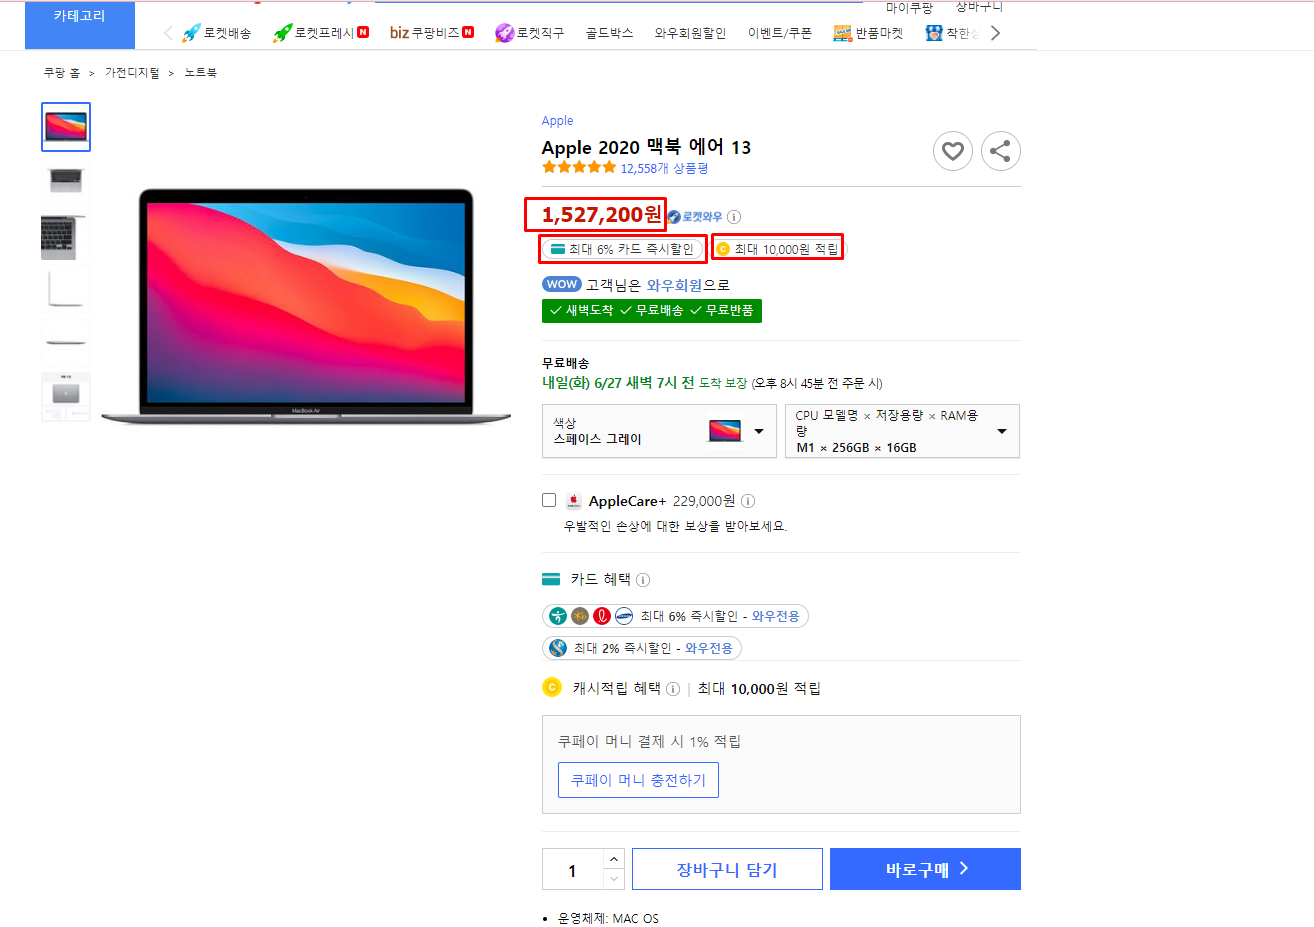1314x927 pixels.
Task: Open the 와우회원 link
Action: tap(674, 285)
